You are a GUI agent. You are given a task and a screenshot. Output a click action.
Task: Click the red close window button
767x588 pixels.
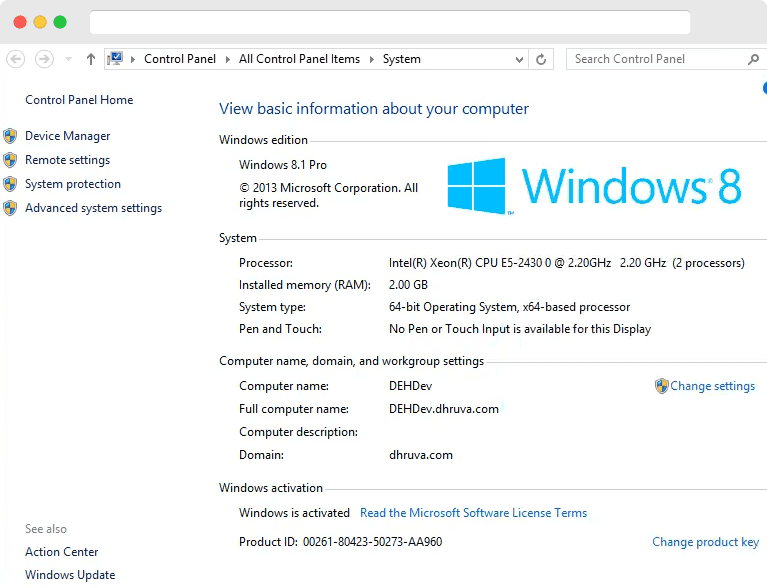point(20,22)
